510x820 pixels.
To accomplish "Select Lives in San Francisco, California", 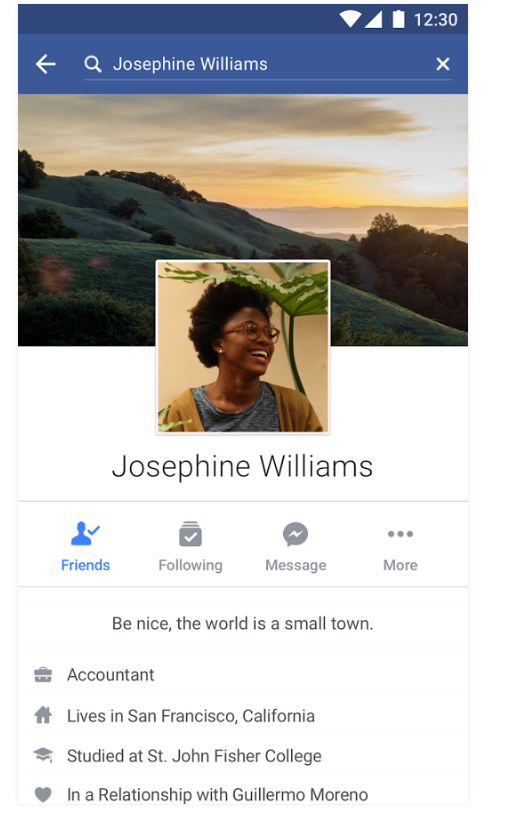I will 191,716.
